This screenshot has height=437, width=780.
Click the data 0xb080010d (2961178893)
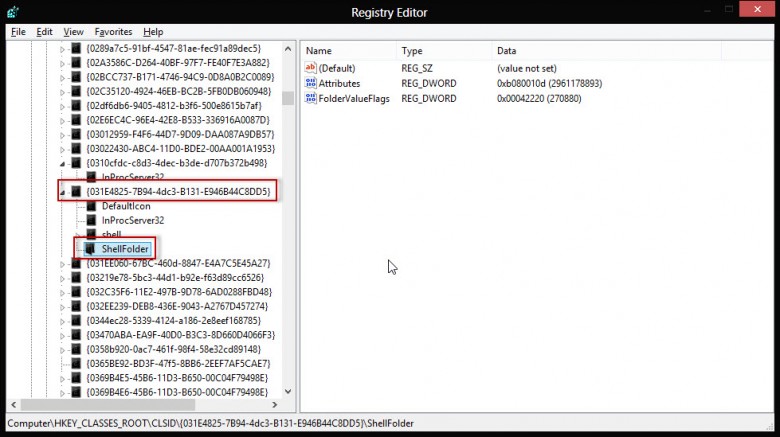click(x=549, y=84)
